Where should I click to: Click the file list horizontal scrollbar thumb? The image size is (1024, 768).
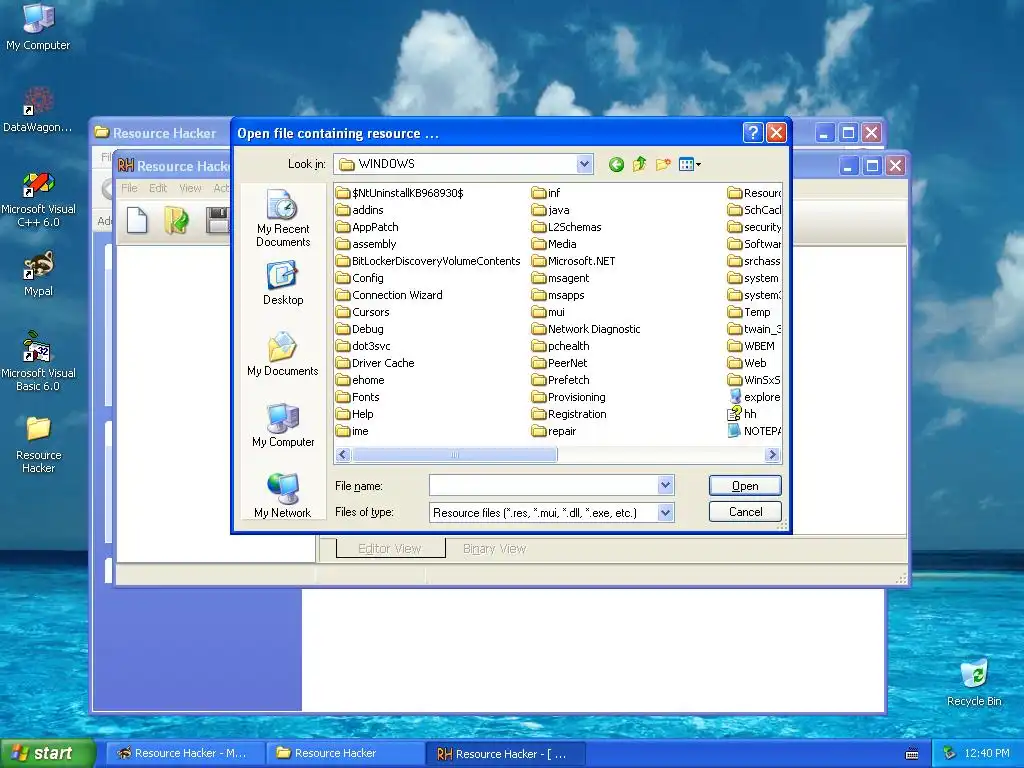pos(455,455)
